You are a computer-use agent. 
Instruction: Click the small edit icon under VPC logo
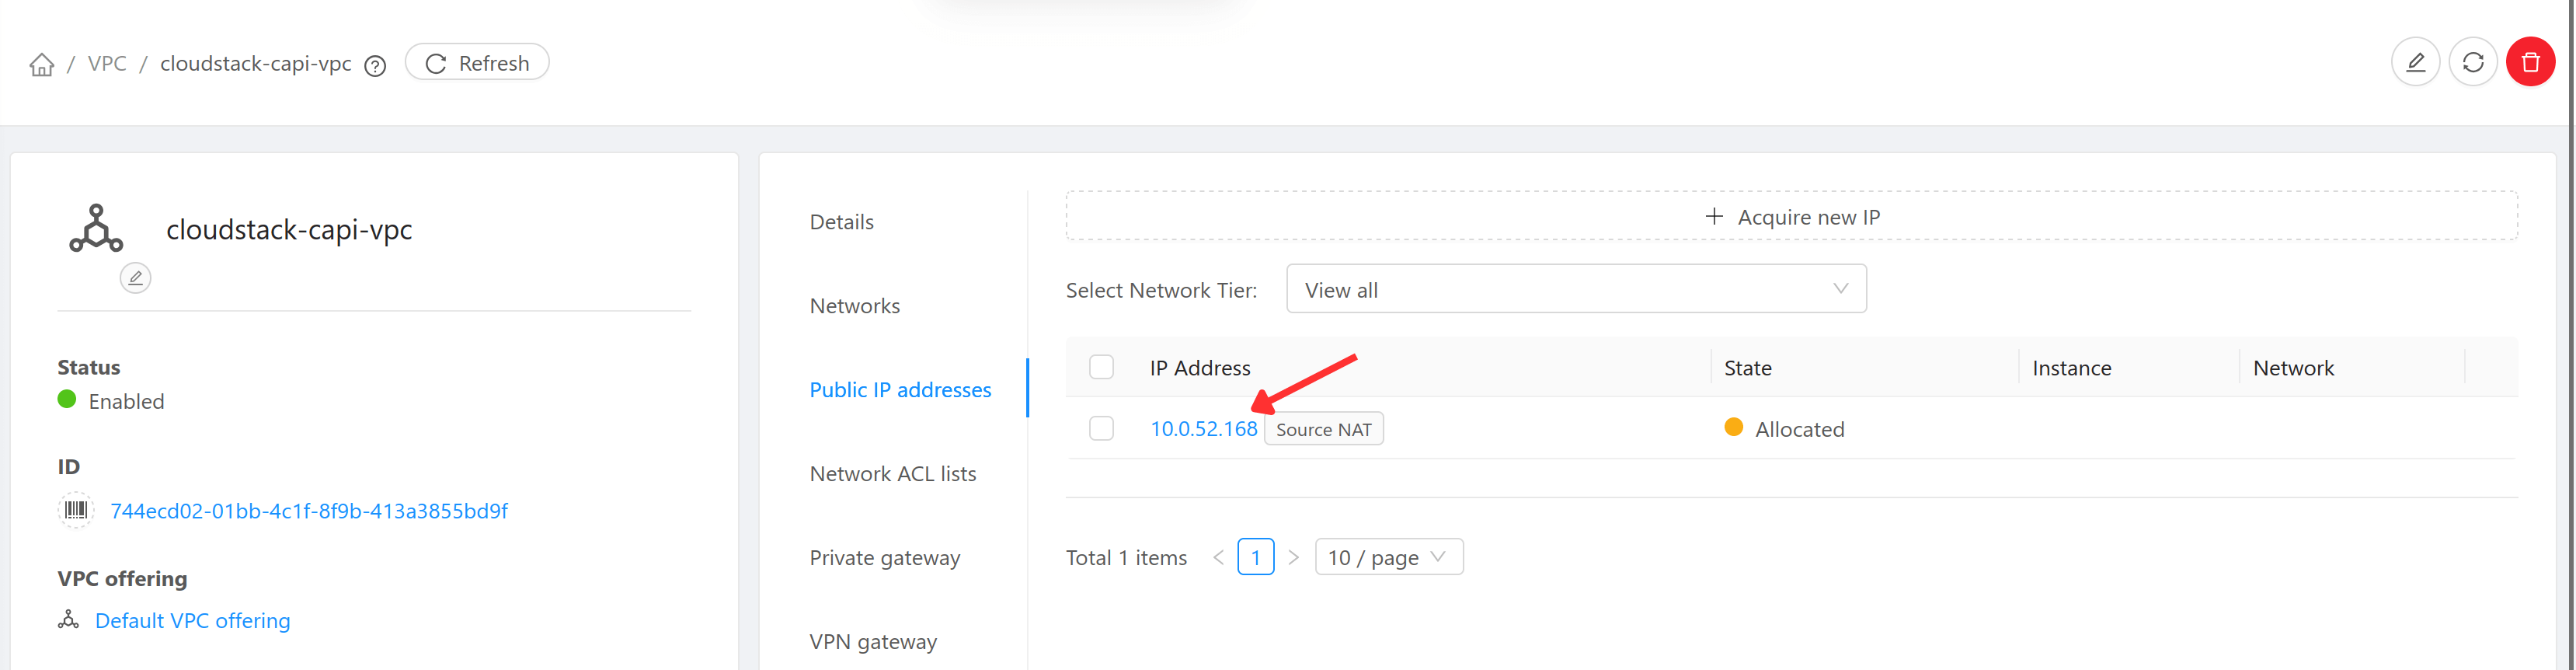tap(135, 278)
